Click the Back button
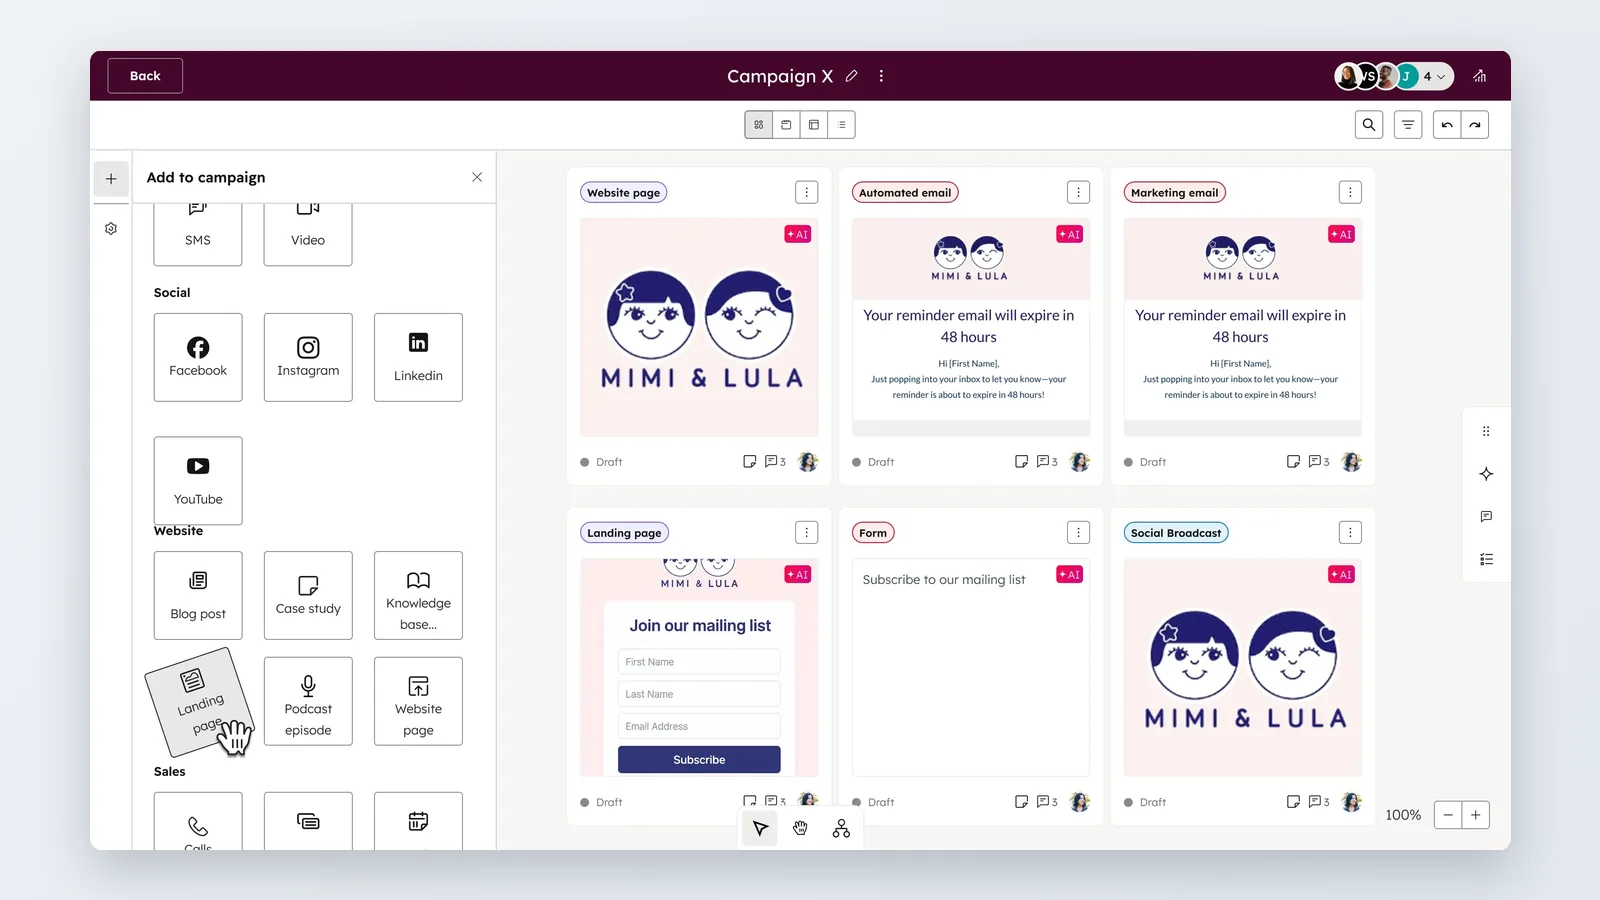This screenshot has width=1600, height=900. (x=145, y=76)
